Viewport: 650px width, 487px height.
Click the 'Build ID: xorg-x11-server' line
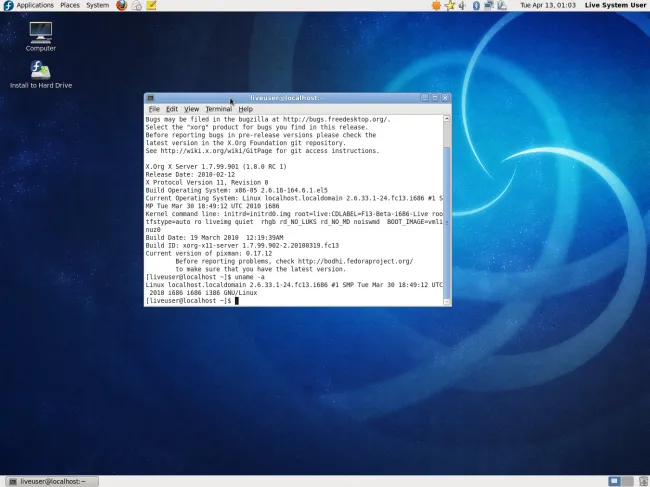(242, 245)
